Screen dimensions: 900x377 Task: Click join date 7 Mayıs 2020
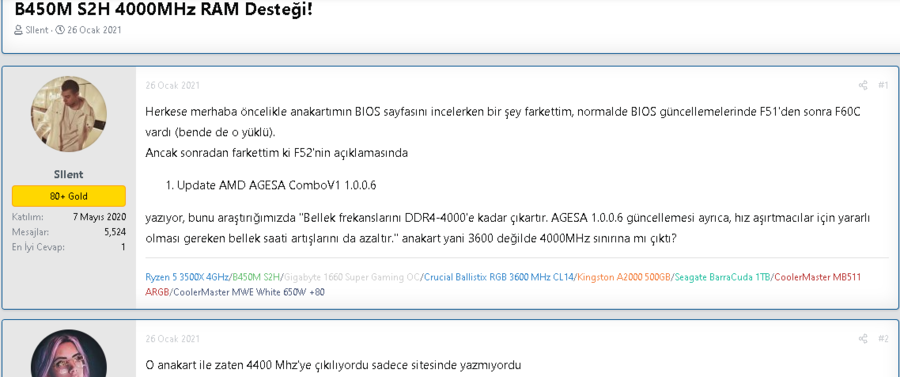(99, 217)
